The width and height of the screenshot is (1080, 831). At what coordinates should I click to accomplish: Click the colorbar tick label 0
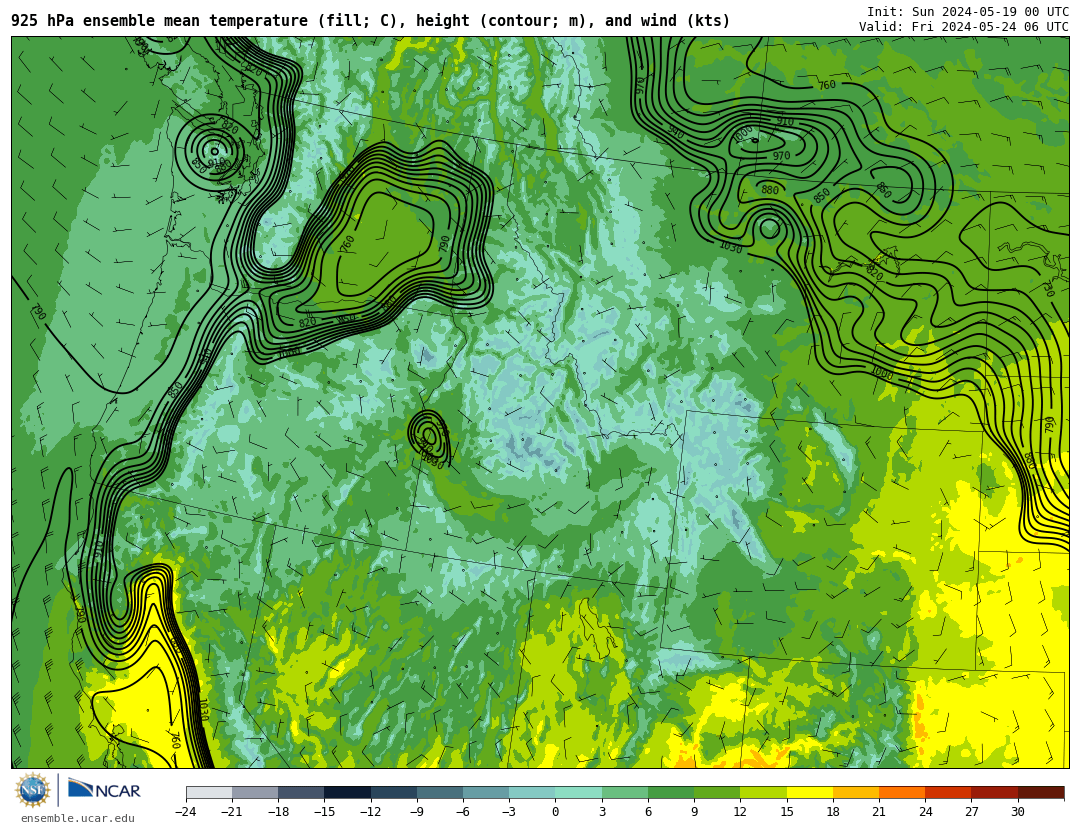(x=555, y=812)
